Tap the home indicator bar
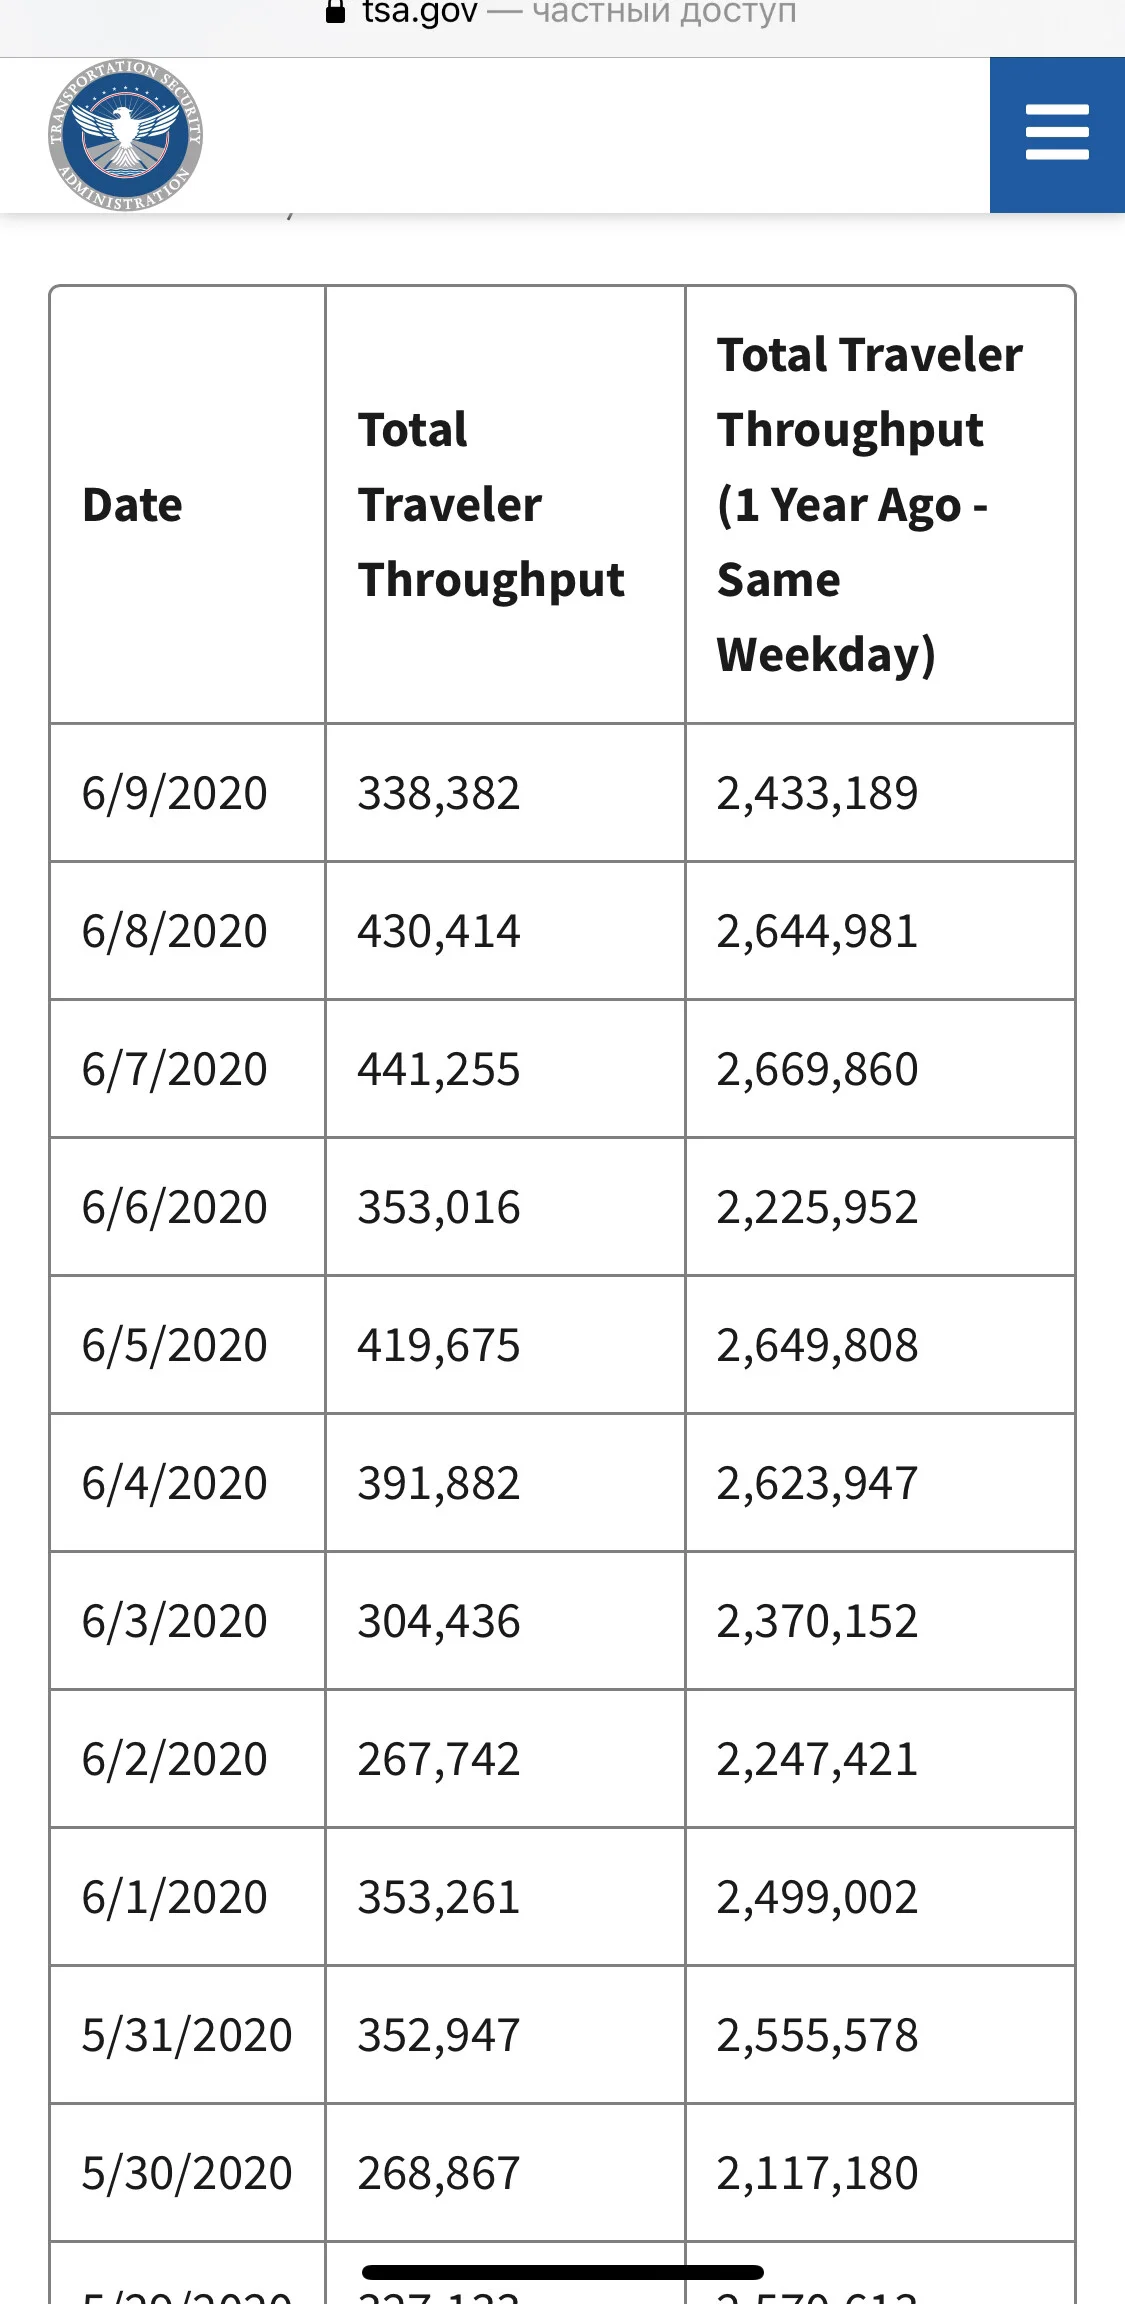The height and width of the screenshot is (2304, 1125). (x=563, y=2272)
